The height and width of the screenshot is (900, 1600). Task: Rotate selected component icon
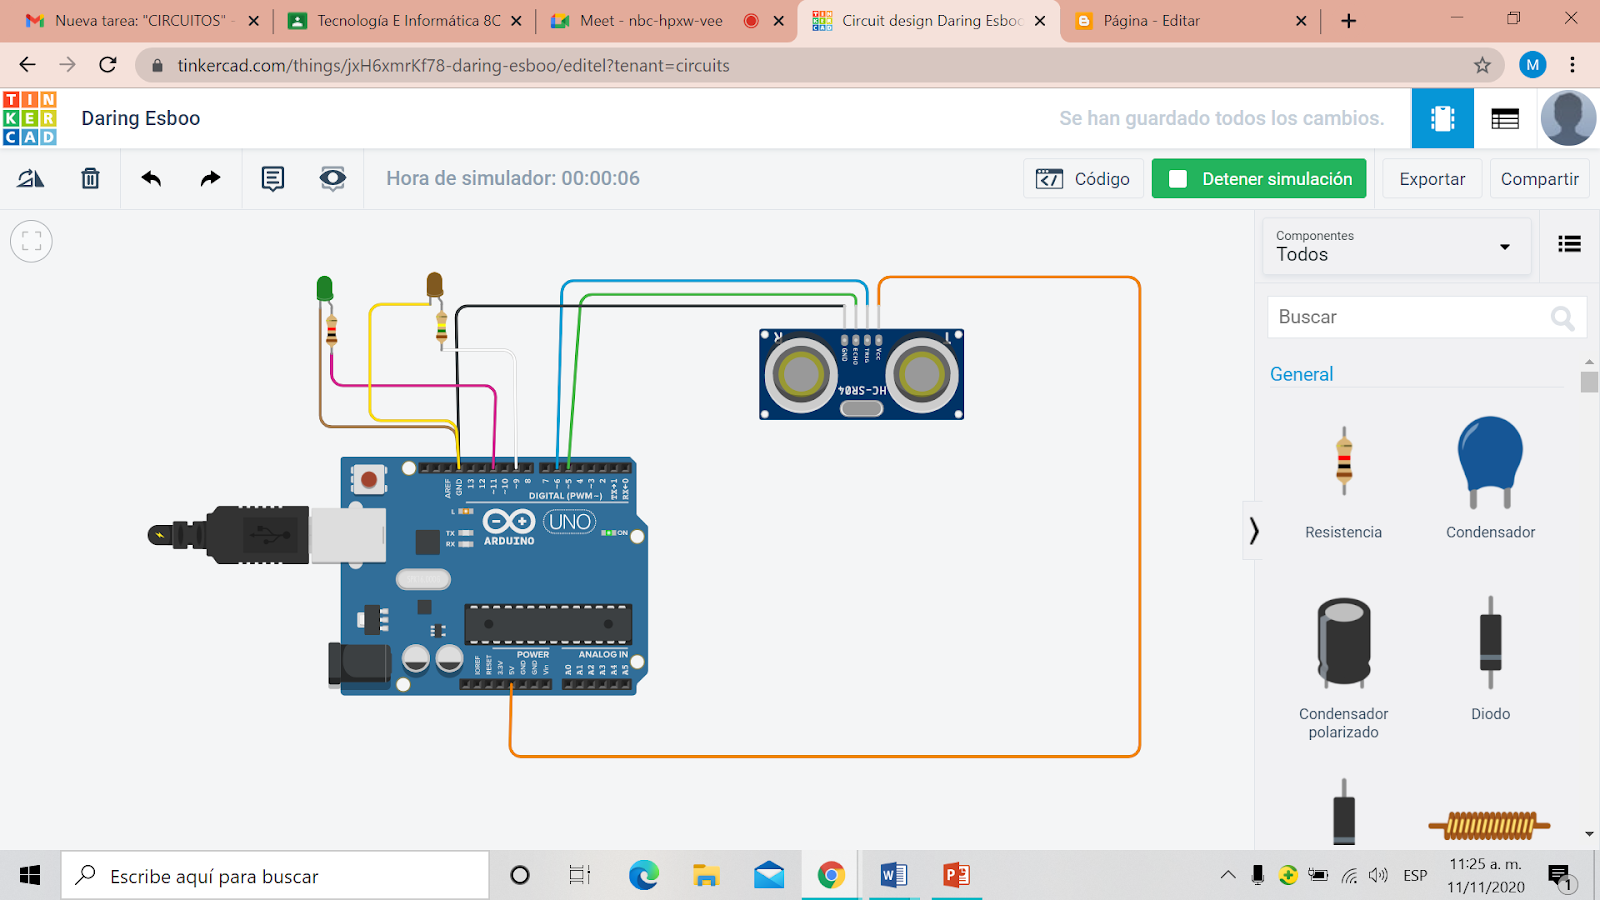31,179
